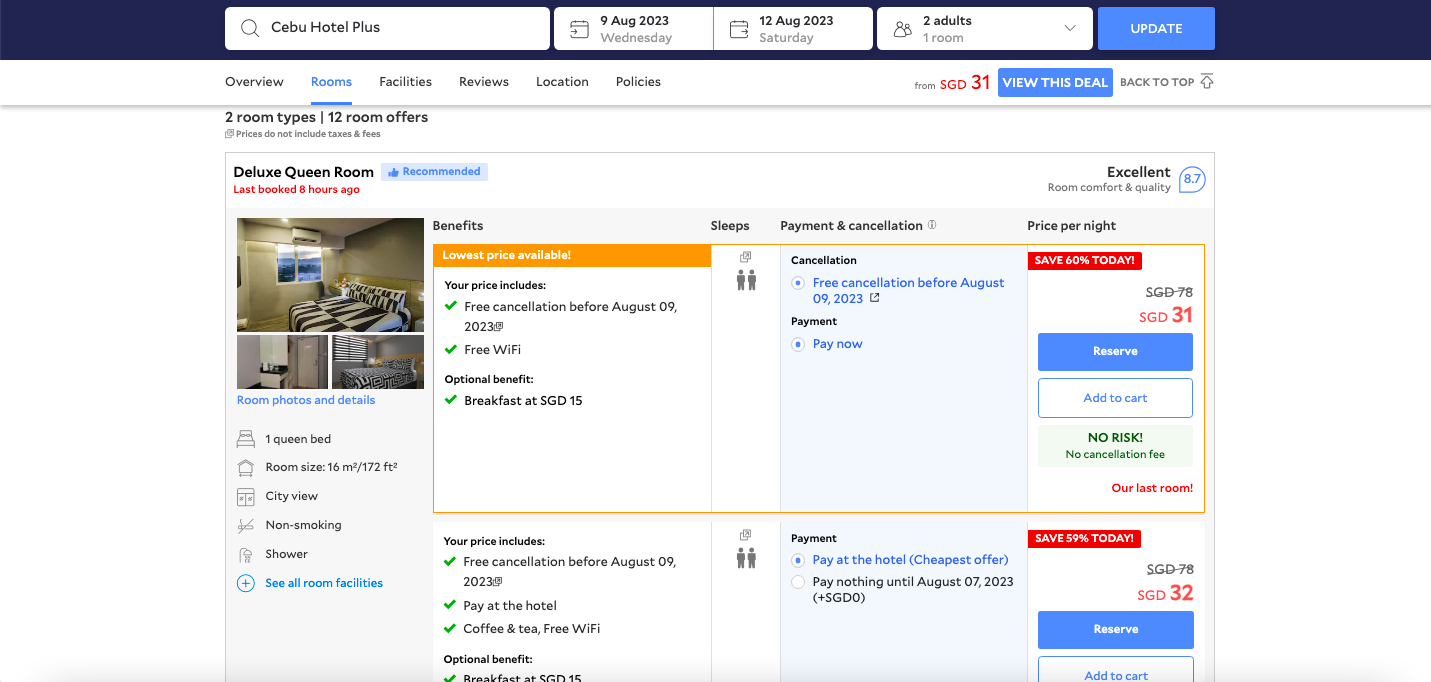Open check-in date 9 Aug 2023 picker

(x=633, y=28)
